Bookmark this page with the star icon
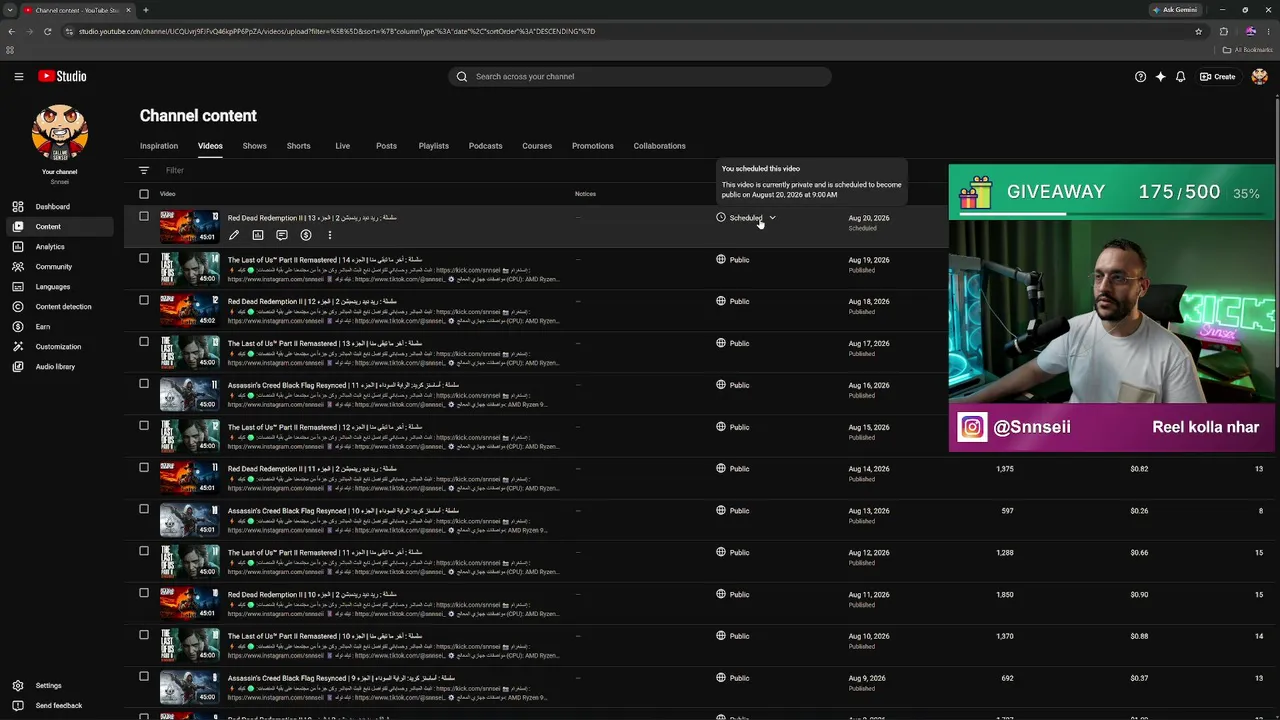Screen dimensions: 1280x720 [1198, 31]
